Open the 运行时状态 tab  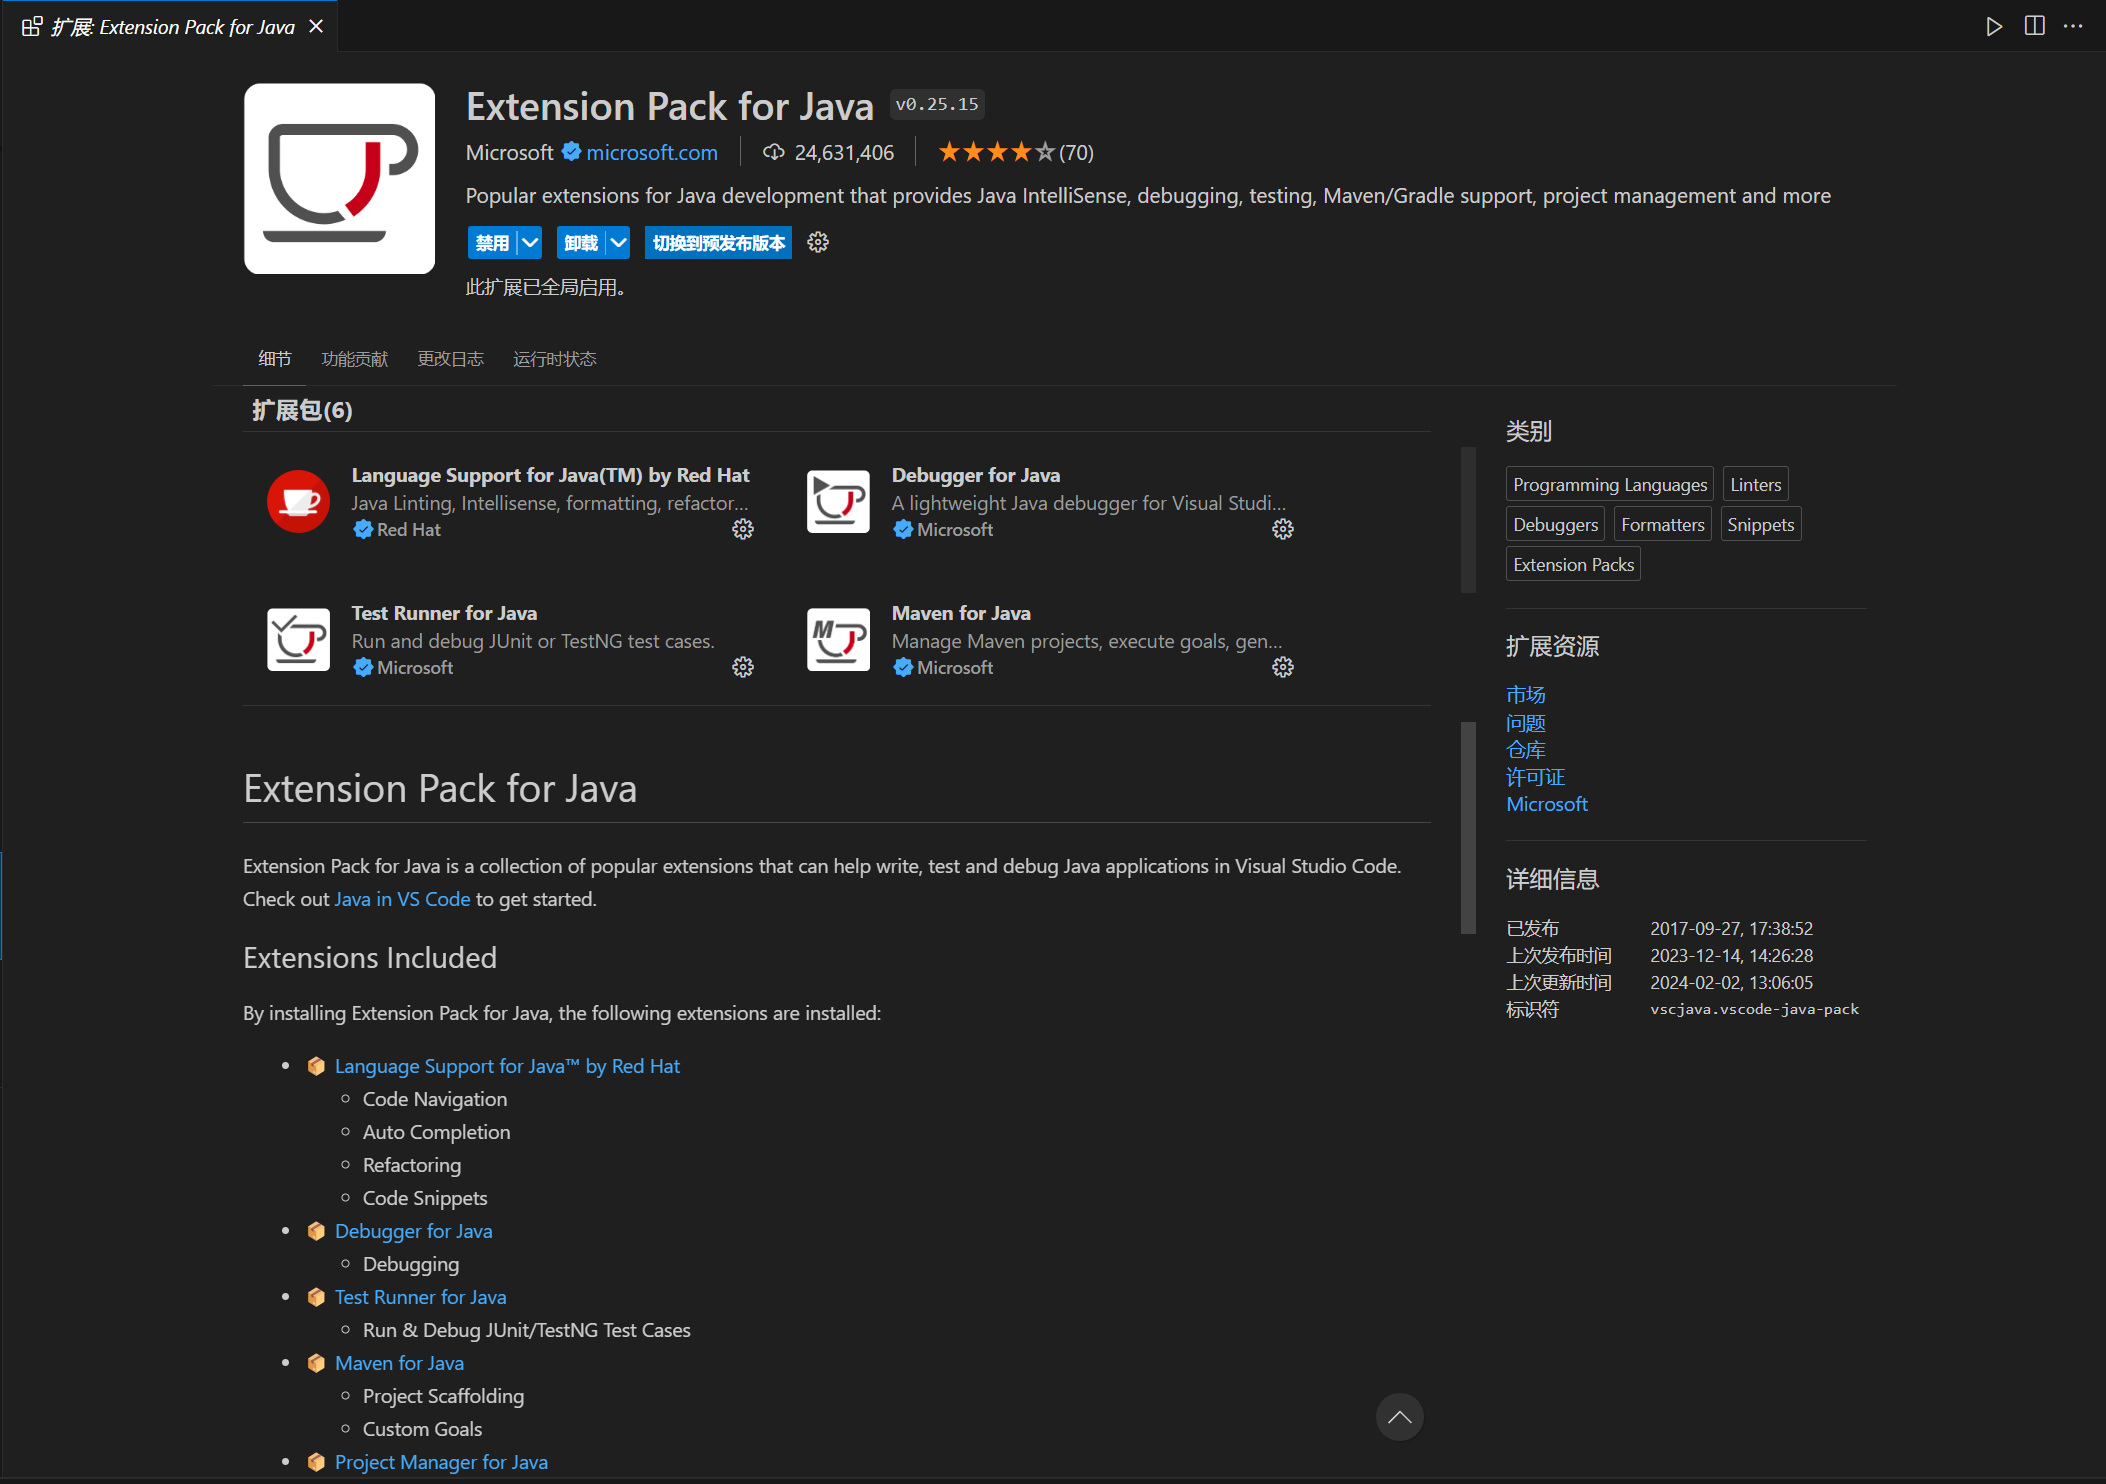click(554, 359)
